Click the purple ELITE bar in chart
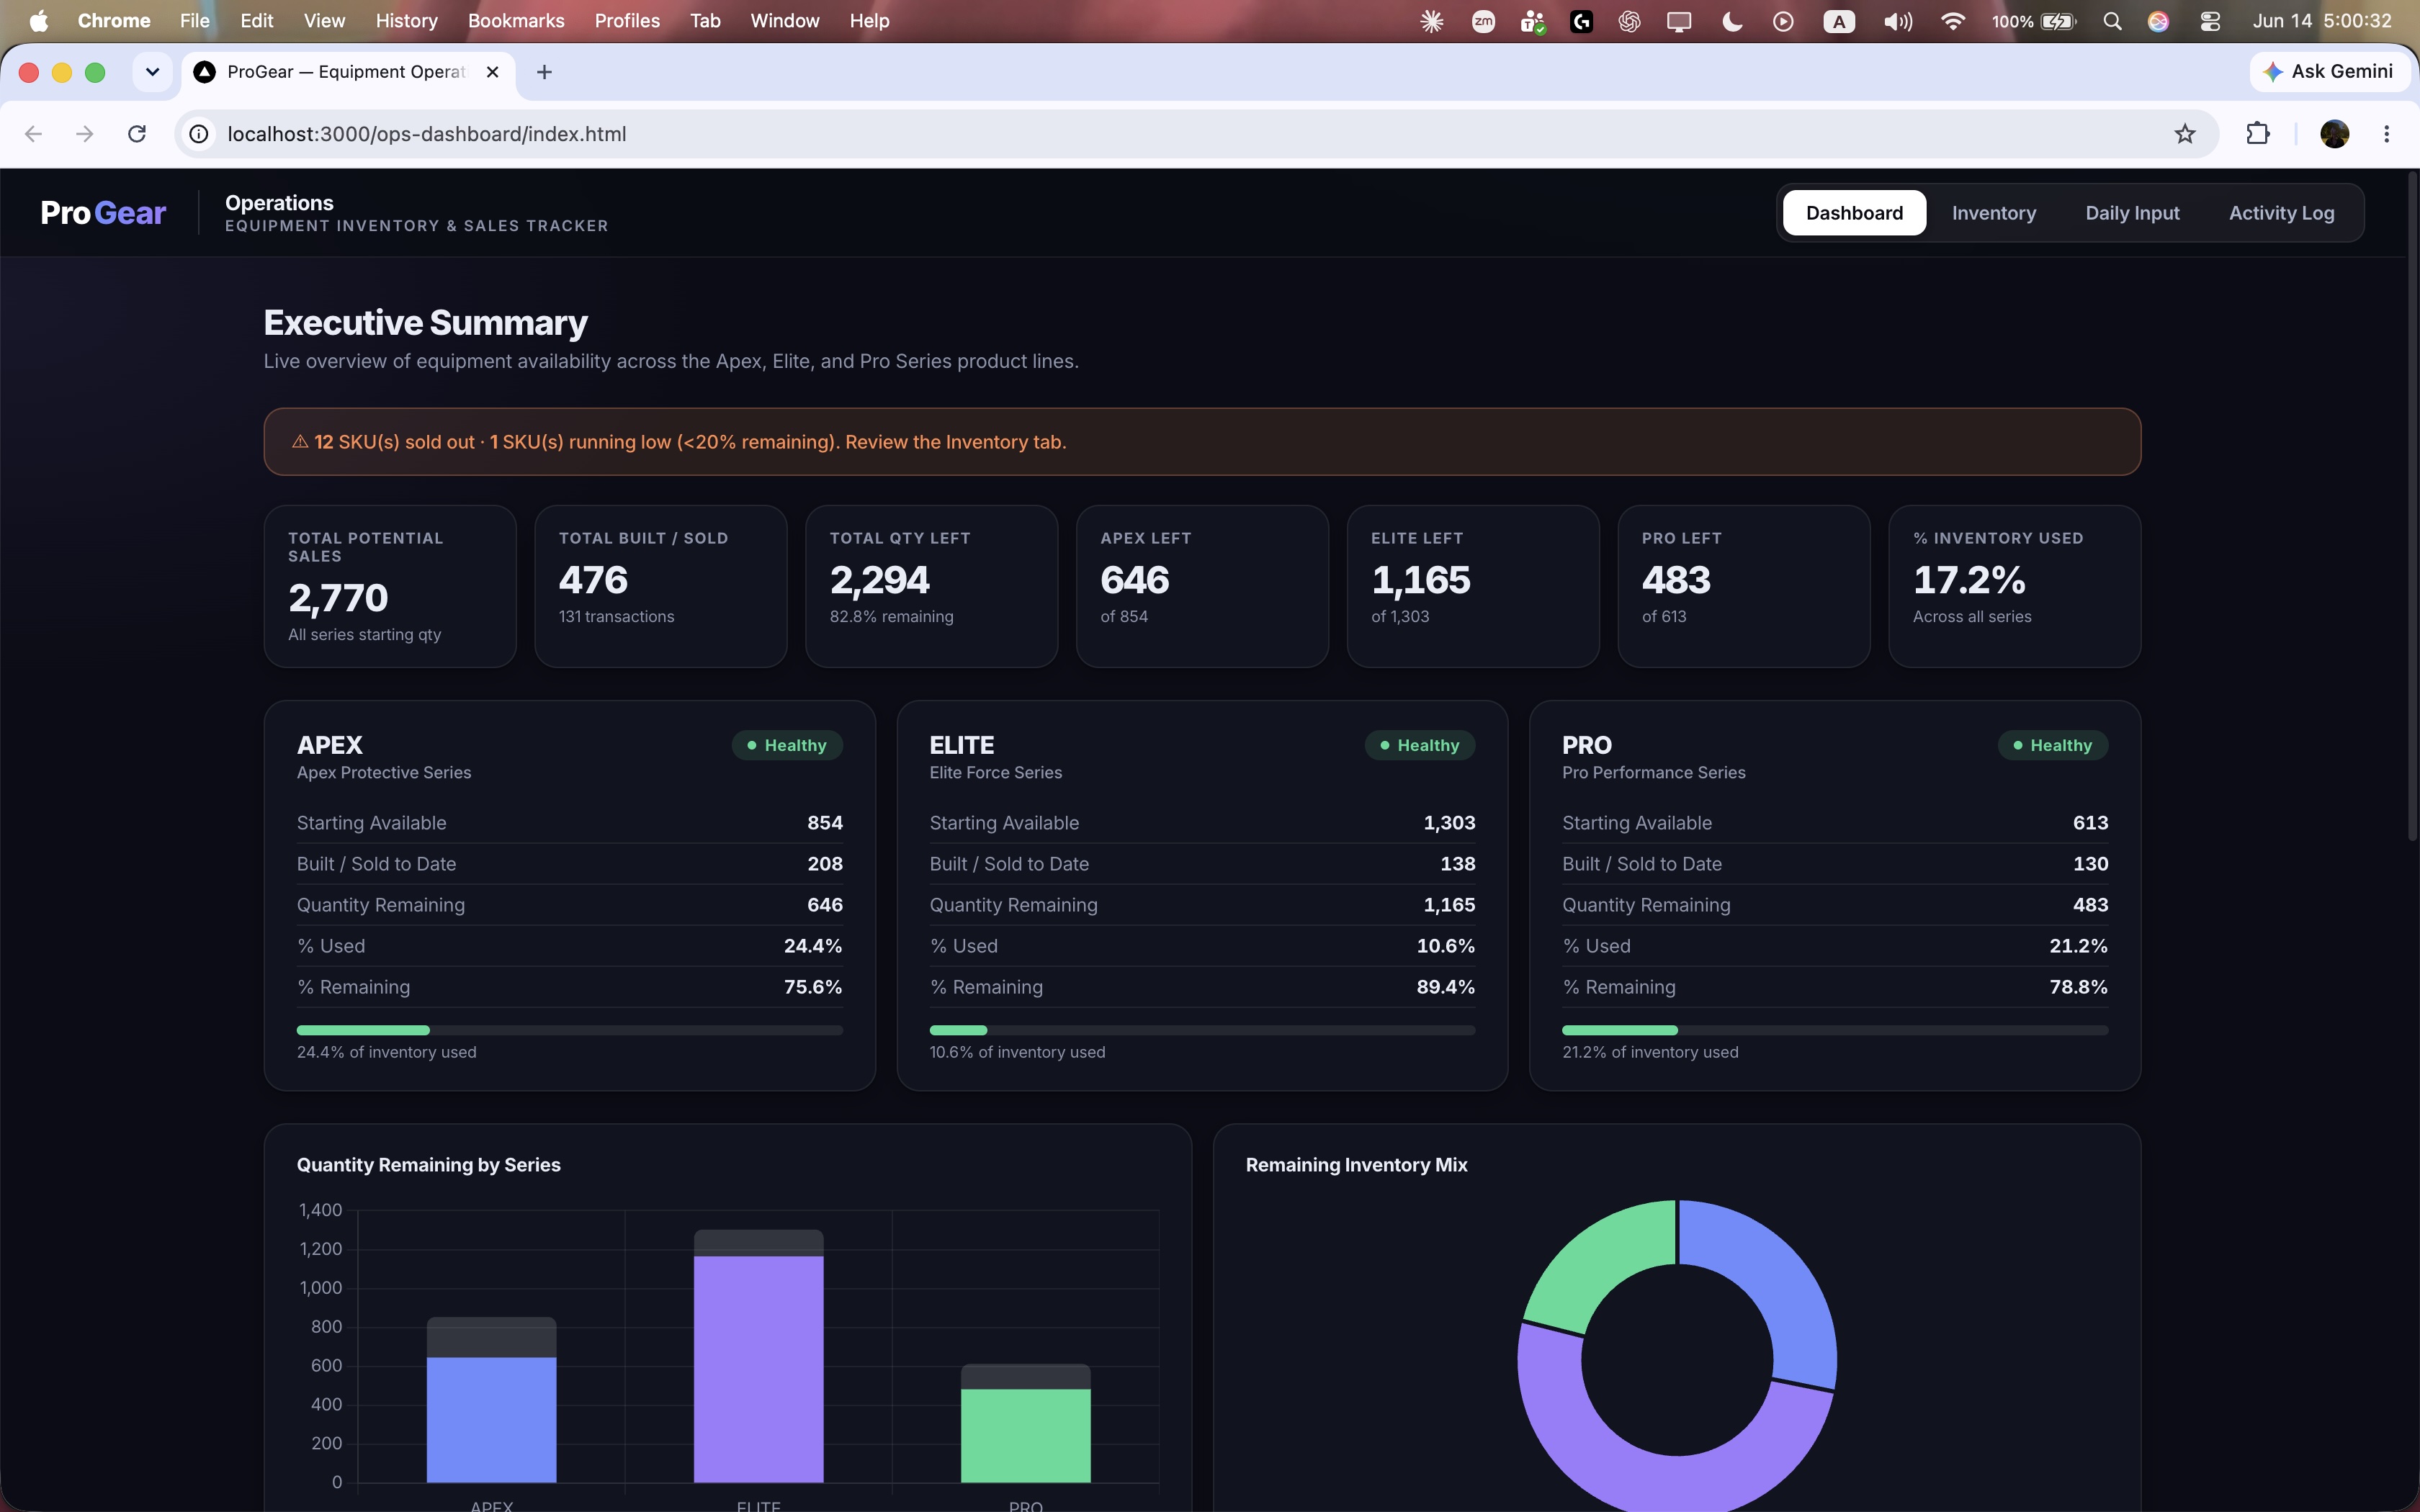Image resolution: width=2420 pixels, height=1512 pixels. 758,1369
